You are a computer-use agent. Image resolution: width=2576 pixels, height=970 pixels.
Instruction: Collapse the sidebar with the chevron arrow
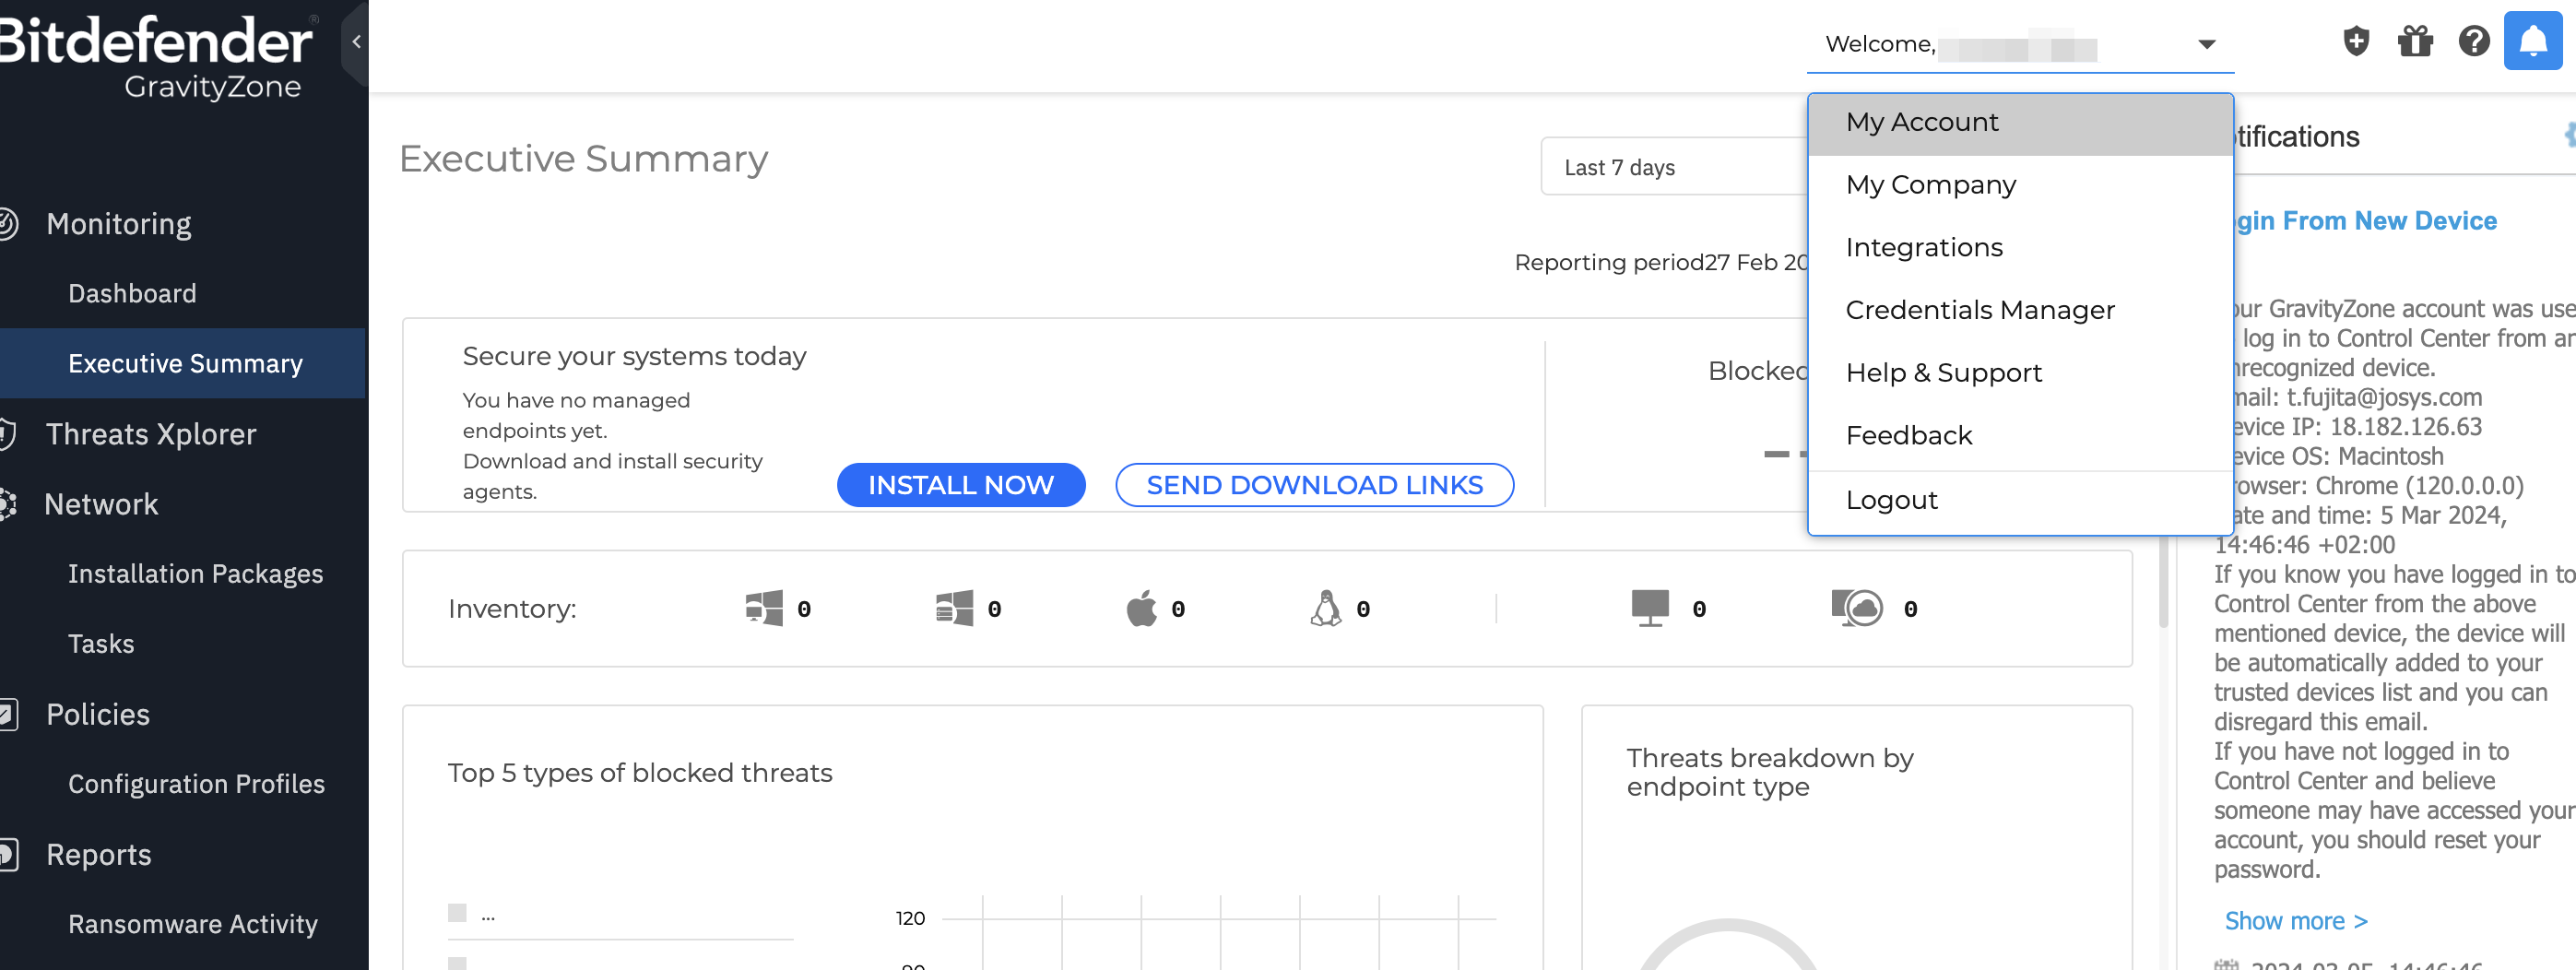[x=356, y=41]
